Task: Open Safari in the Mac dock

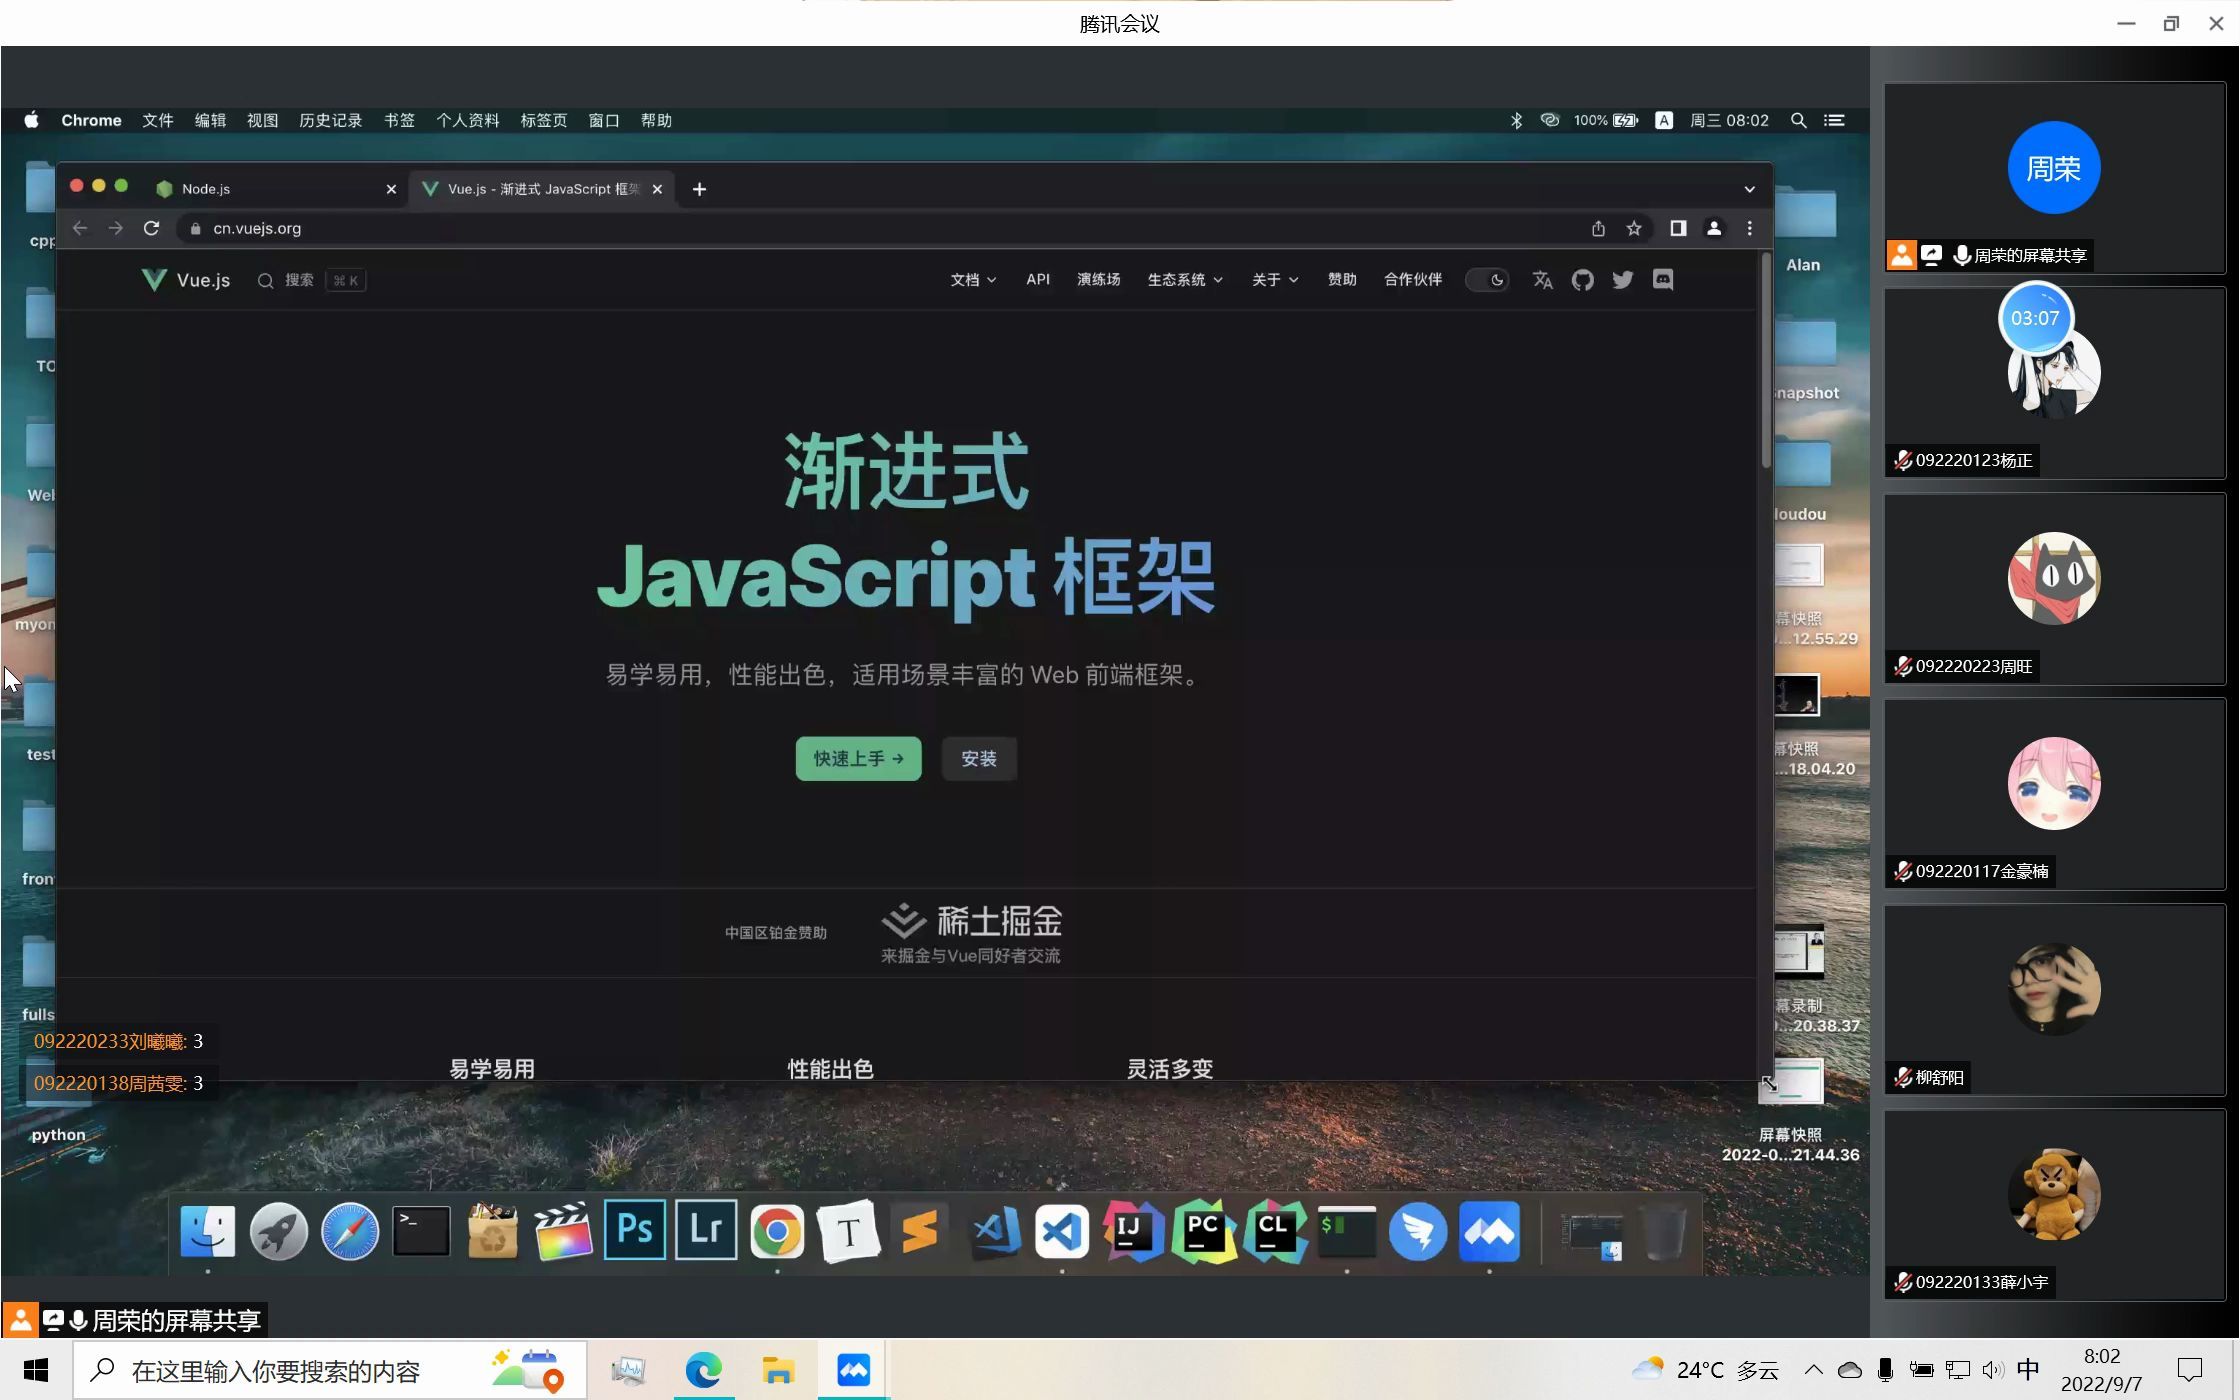Action: [350, 1231]
